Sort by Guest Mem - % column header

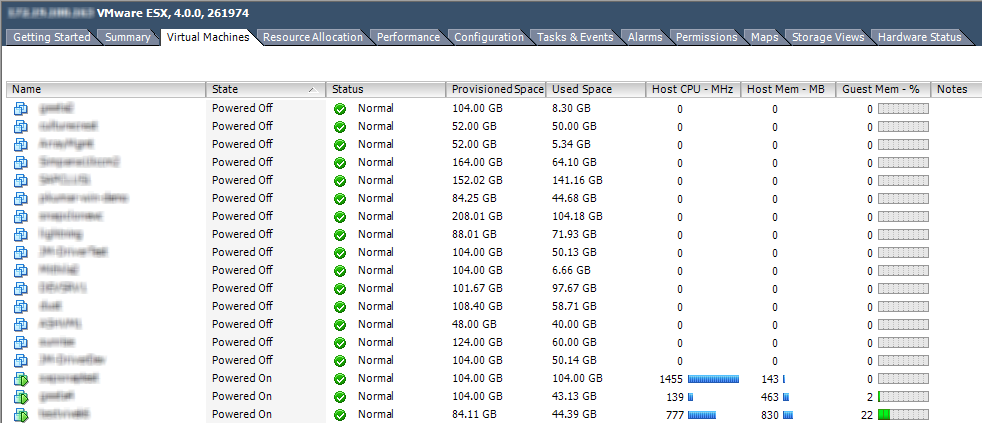point(883,90)
